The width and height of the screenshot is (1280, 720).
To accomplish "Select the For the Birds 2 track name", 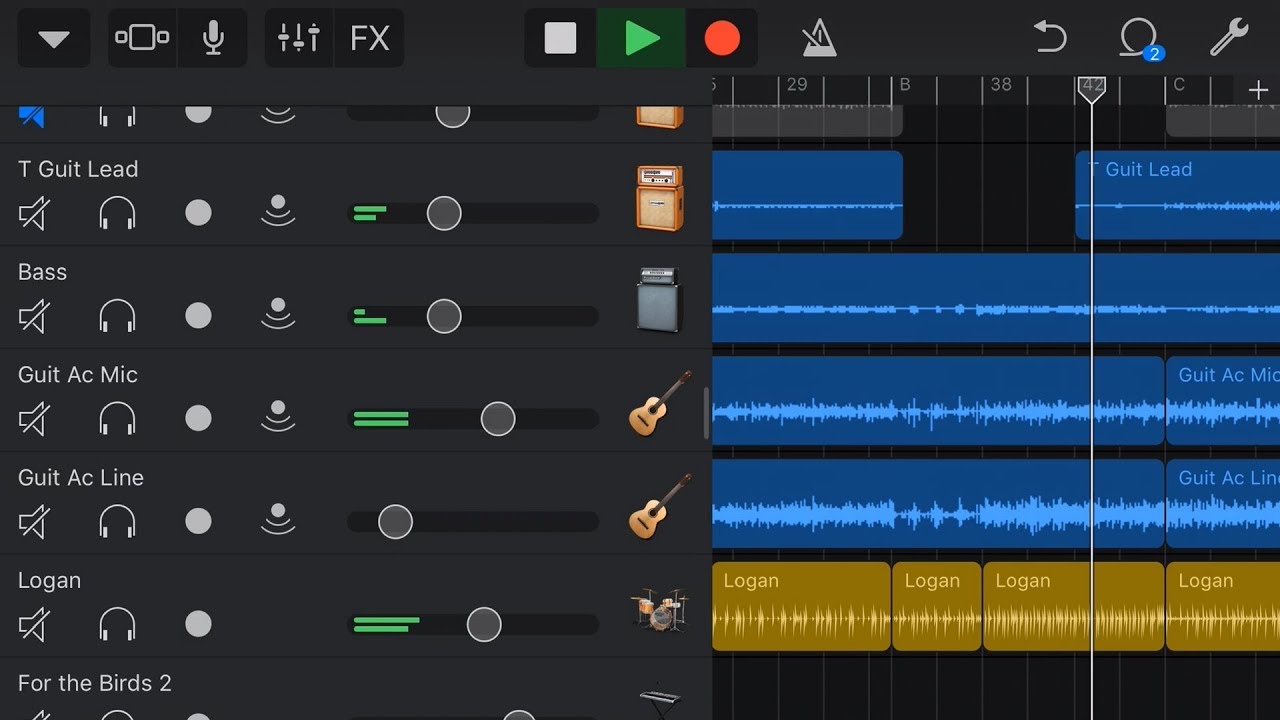I will (95, 683).
